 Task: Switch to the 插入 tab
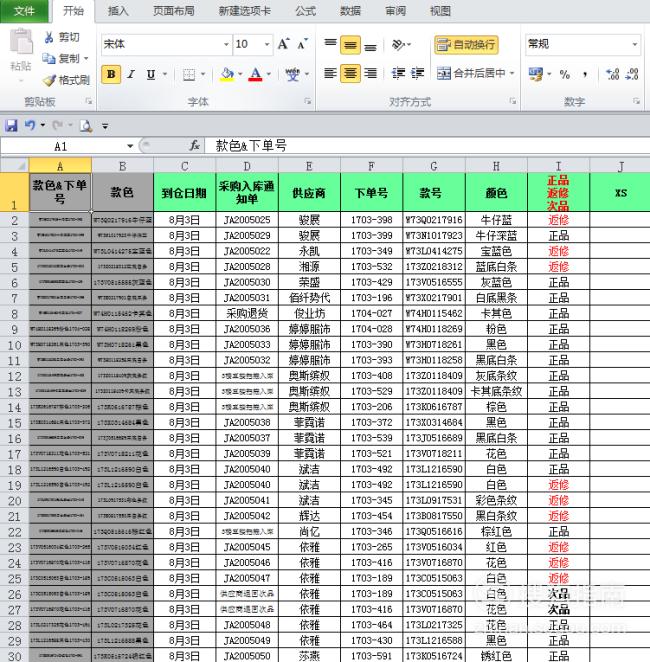[x=118, y=11]
